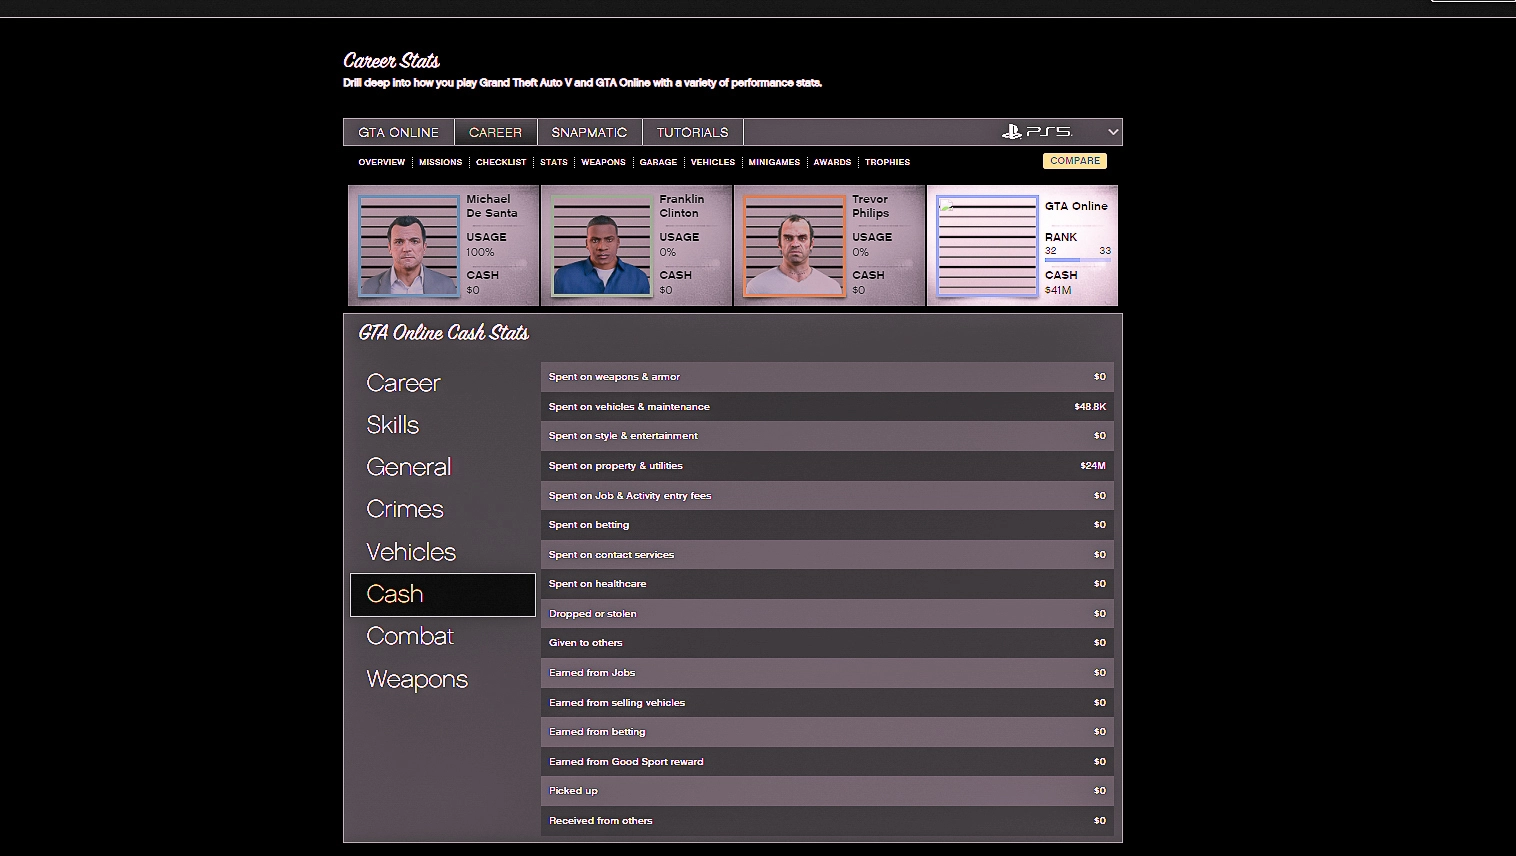Open the SNAPMATIC tab
1516x856 pixels.
coord(589,132)
